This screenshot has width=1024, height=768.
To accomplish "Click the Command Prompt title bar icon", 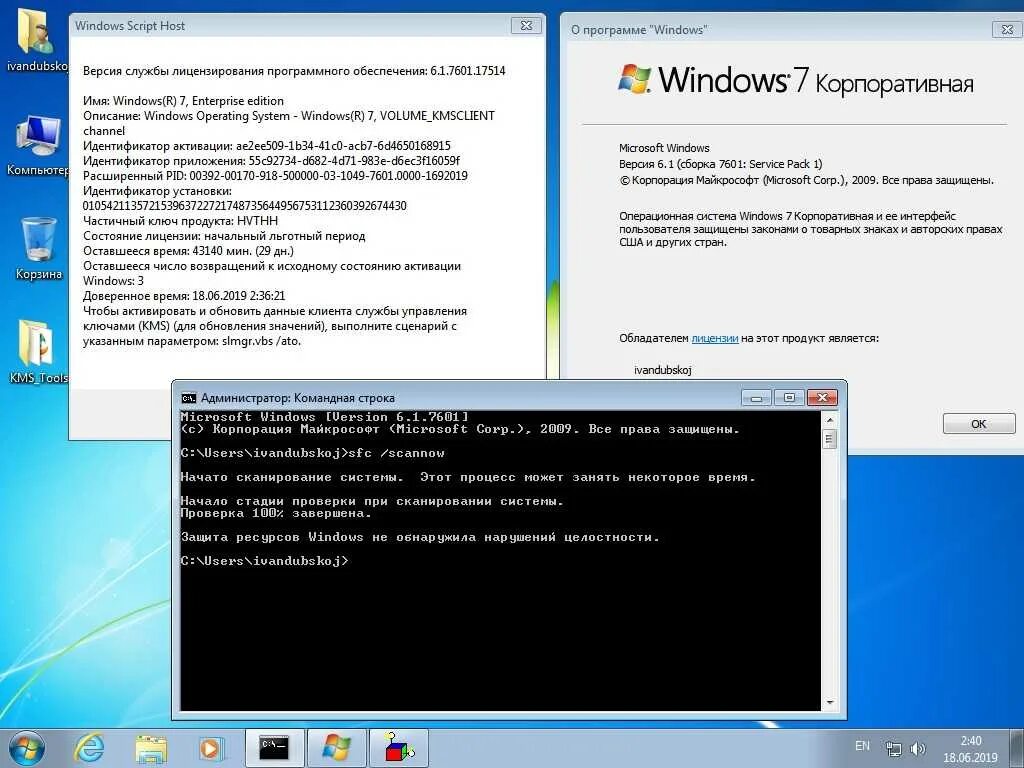I will coord(189,398).
